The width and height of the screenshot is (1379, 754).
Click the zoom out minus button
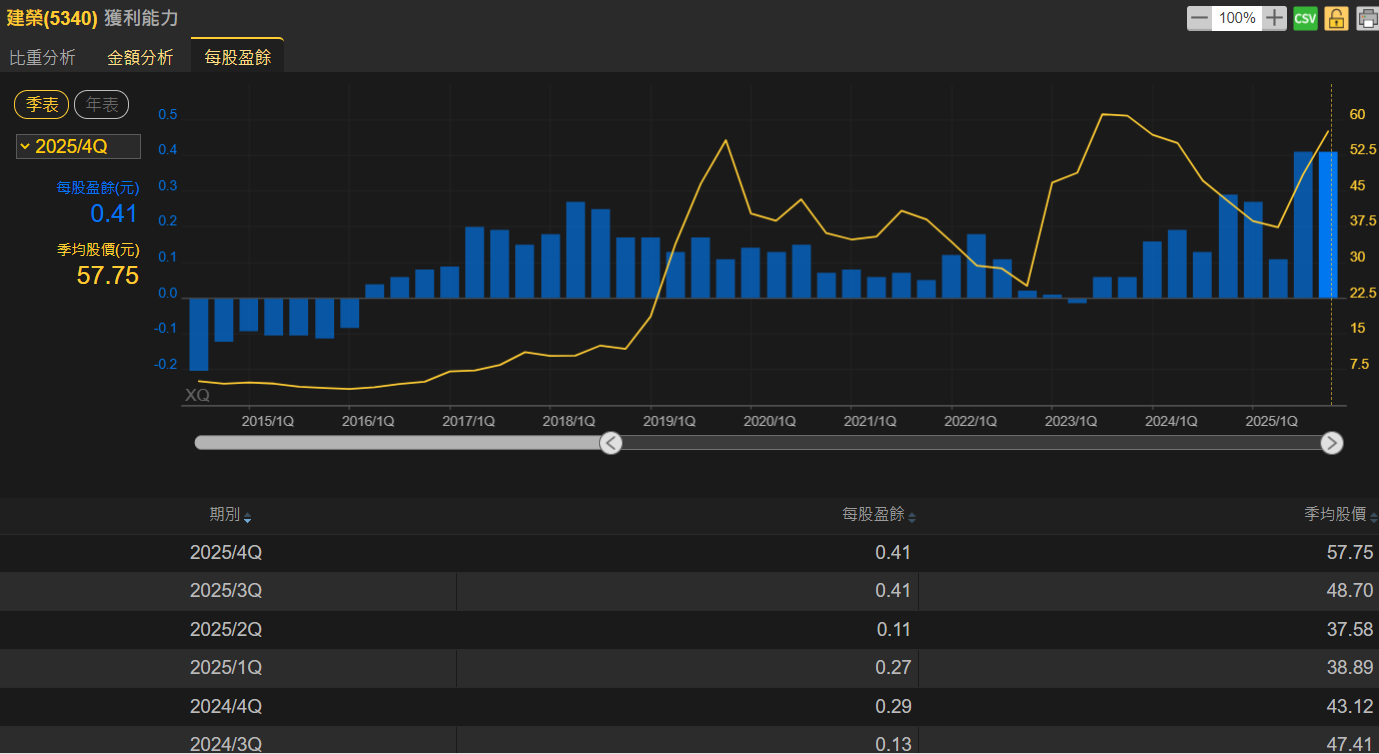click(x=1199, y=18)
